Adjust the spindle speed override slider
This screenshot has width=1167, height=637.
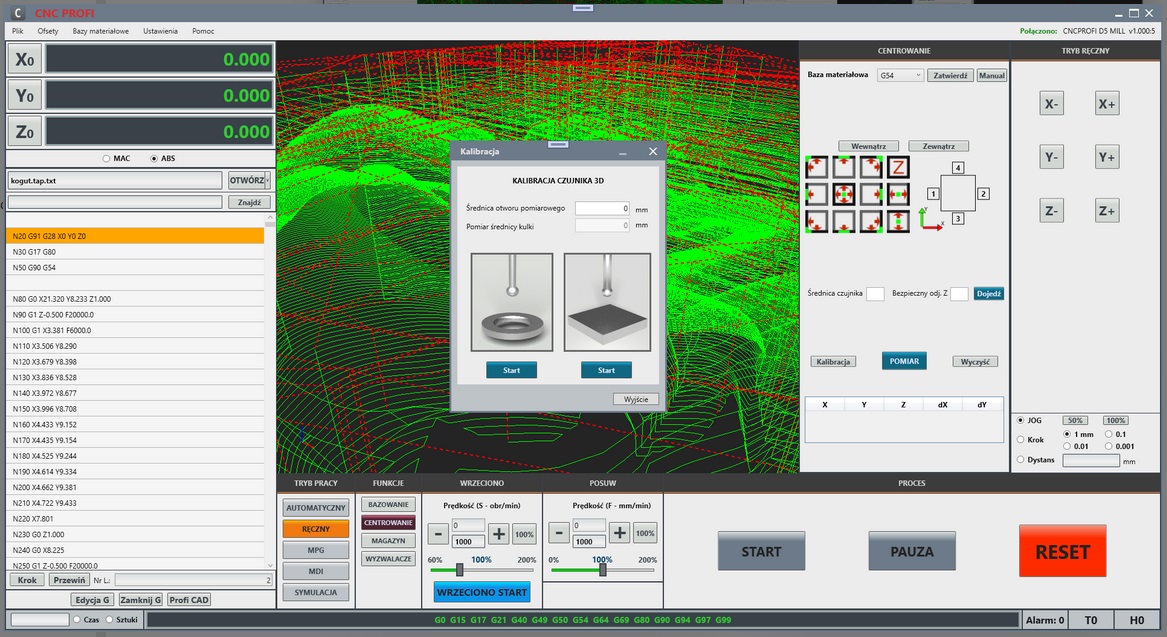tap(460, 570)
